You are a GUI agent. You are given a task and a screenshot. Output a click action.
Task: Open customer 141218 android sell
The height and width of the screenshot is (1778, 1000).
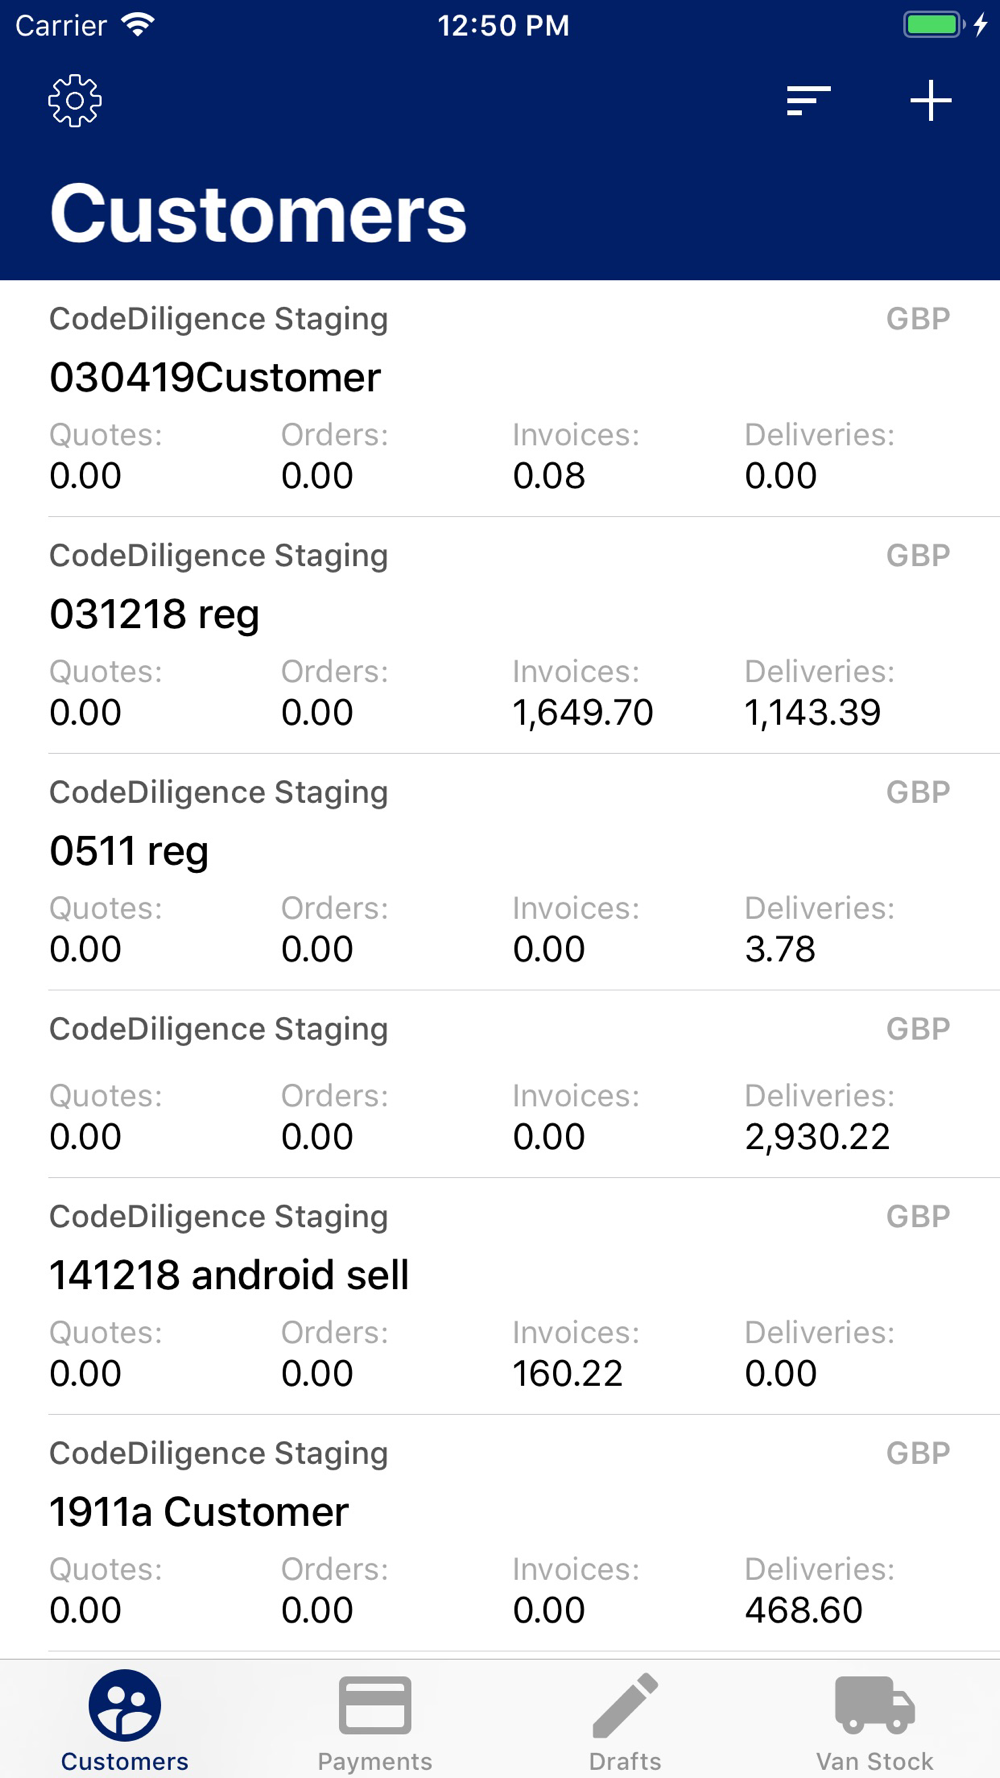(x=229, y=1275)
